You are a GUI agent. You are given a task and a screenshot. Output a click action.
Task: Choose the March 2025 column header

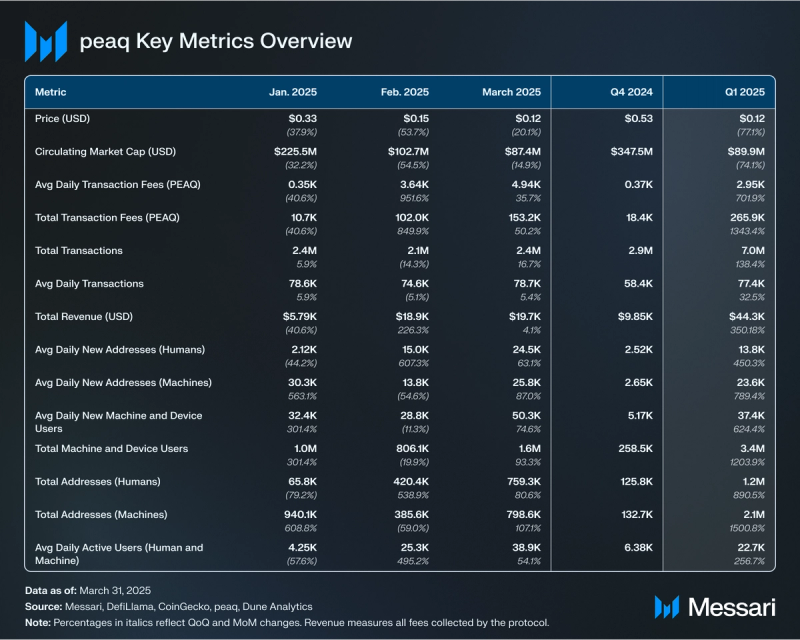[511, 92]
